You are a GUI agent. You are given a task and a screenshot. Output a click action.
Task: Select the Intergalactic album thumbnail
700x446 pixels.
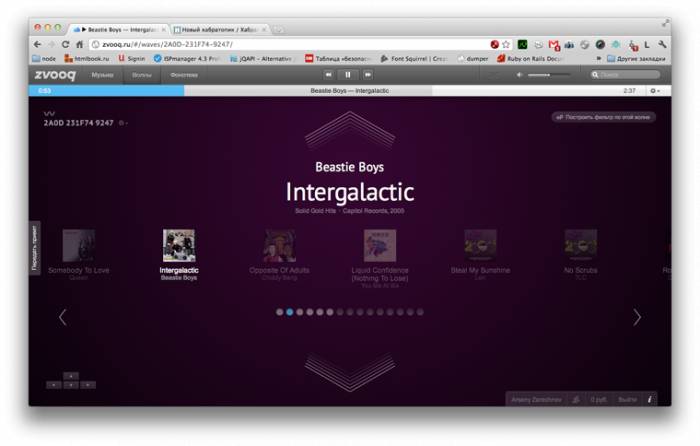tap(179, 246)
